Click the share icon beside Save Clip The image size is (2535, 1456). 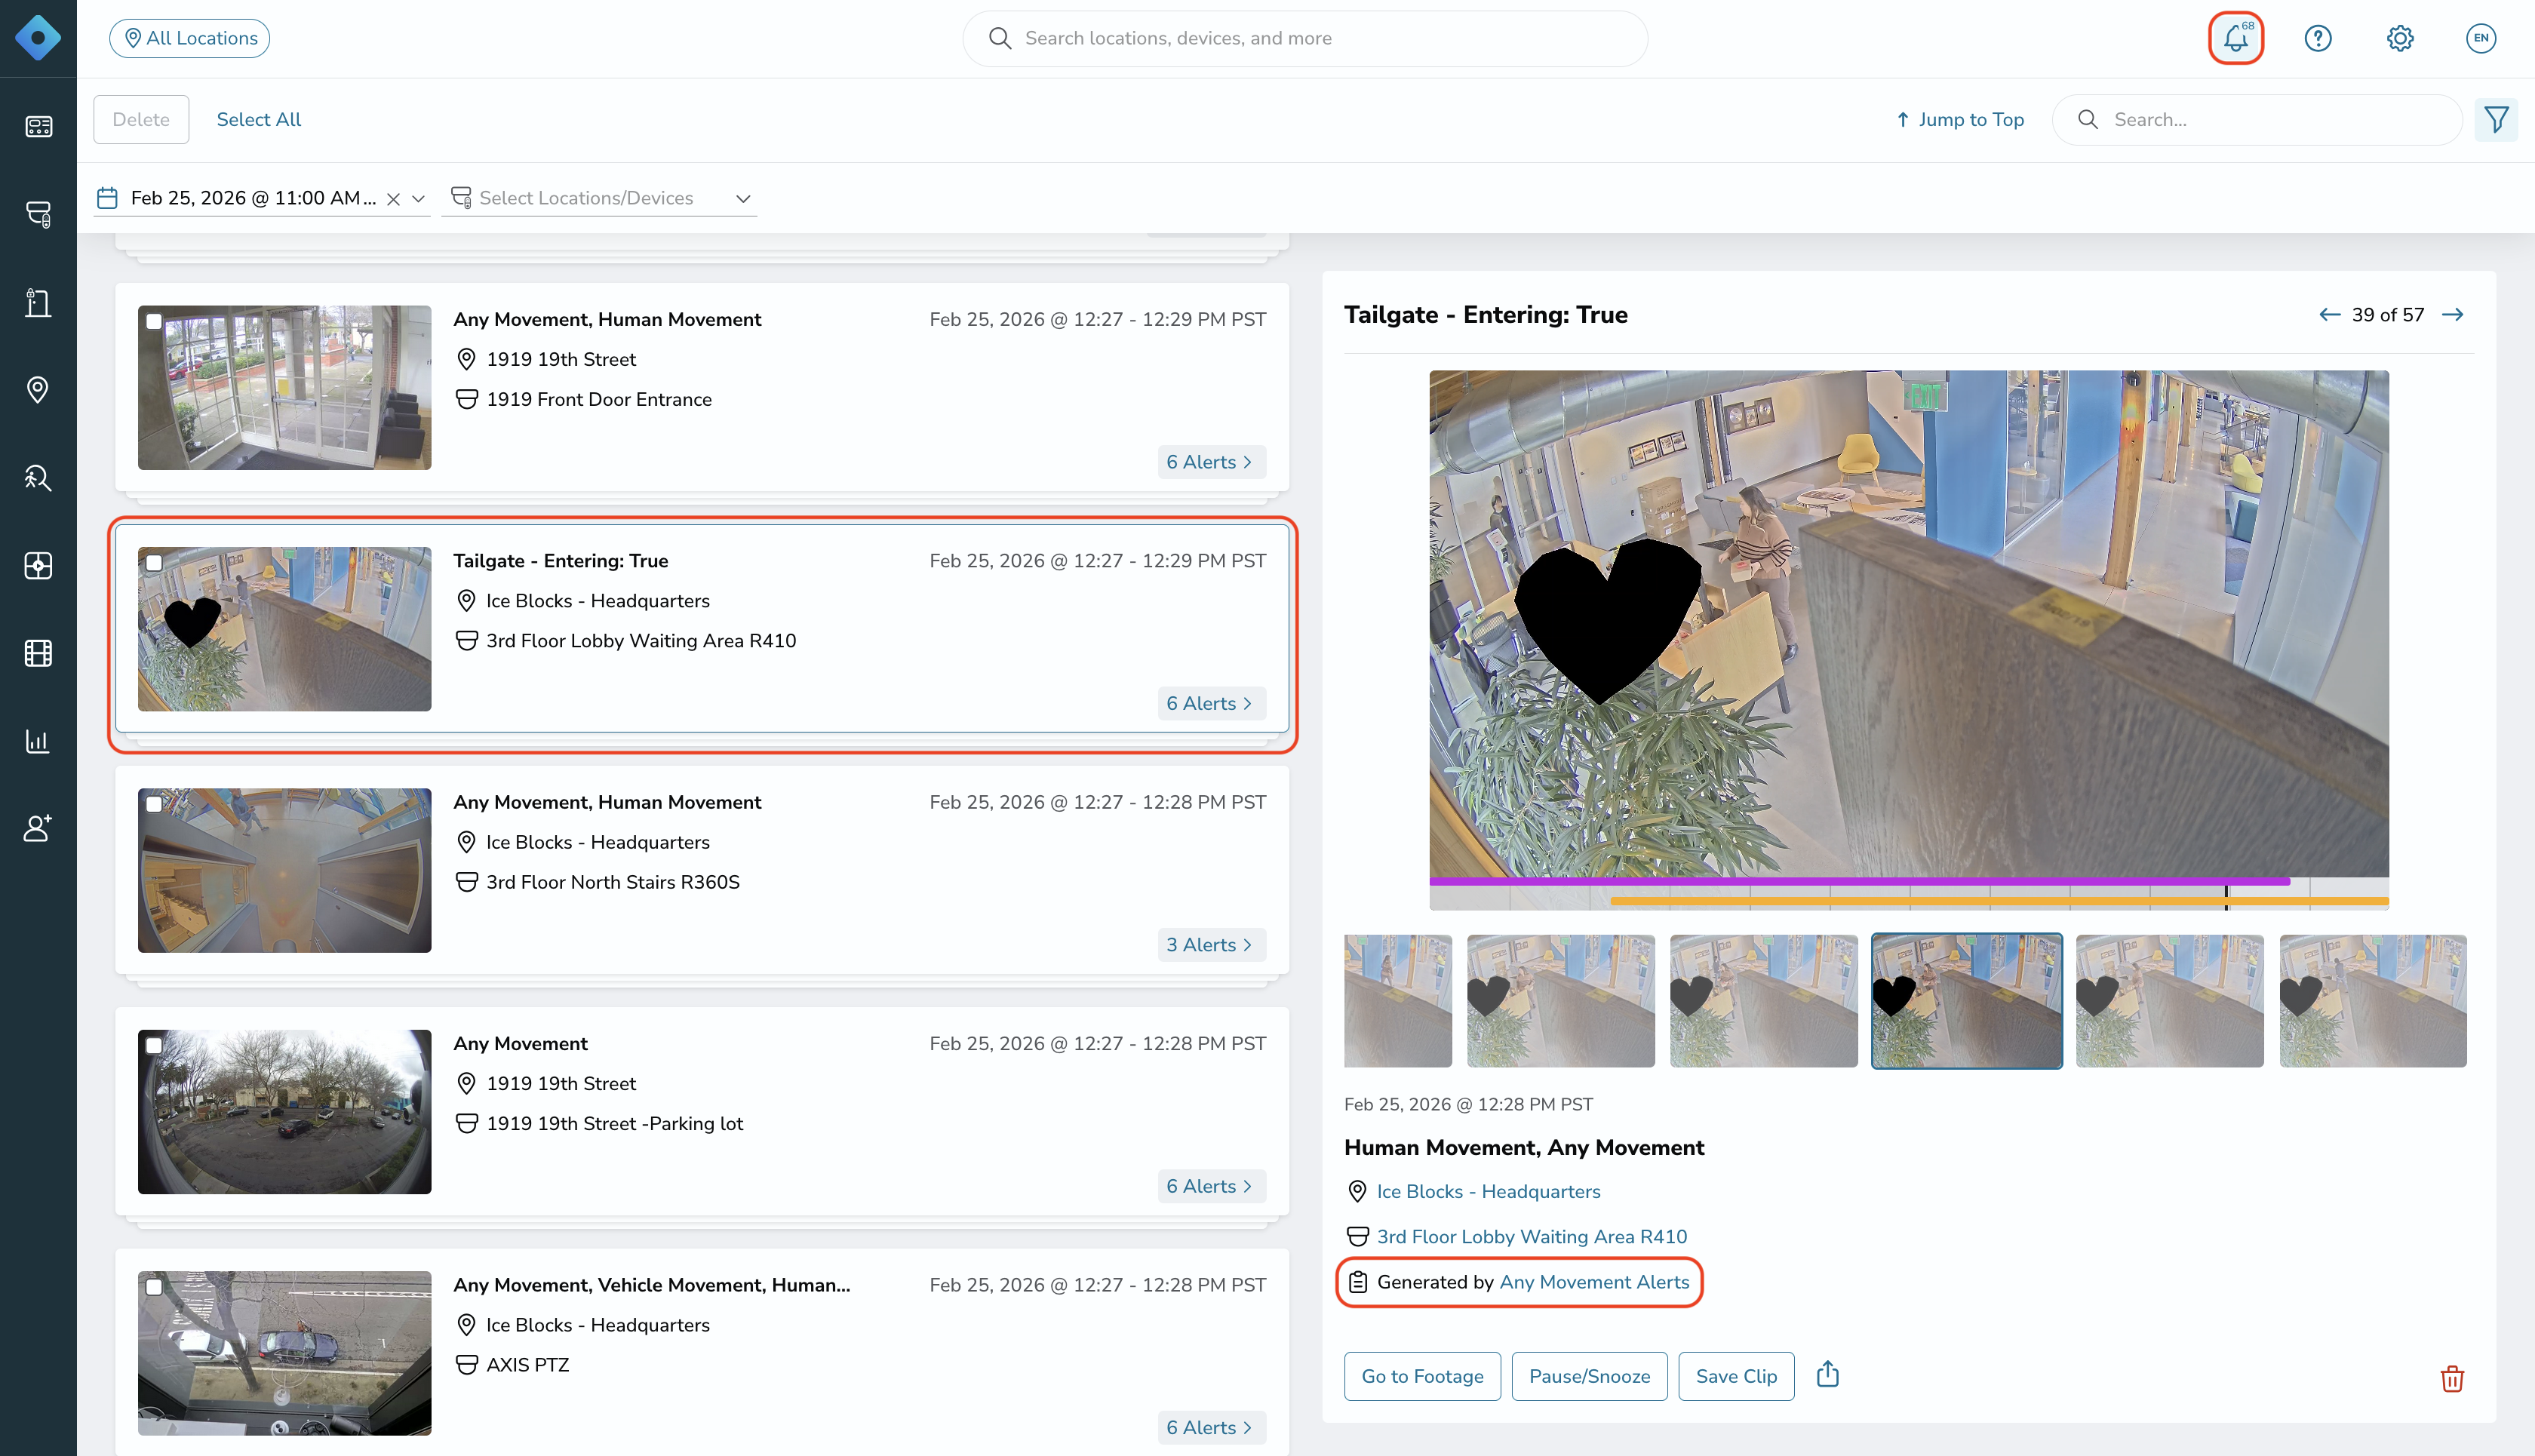[x=1827, y=1375]
